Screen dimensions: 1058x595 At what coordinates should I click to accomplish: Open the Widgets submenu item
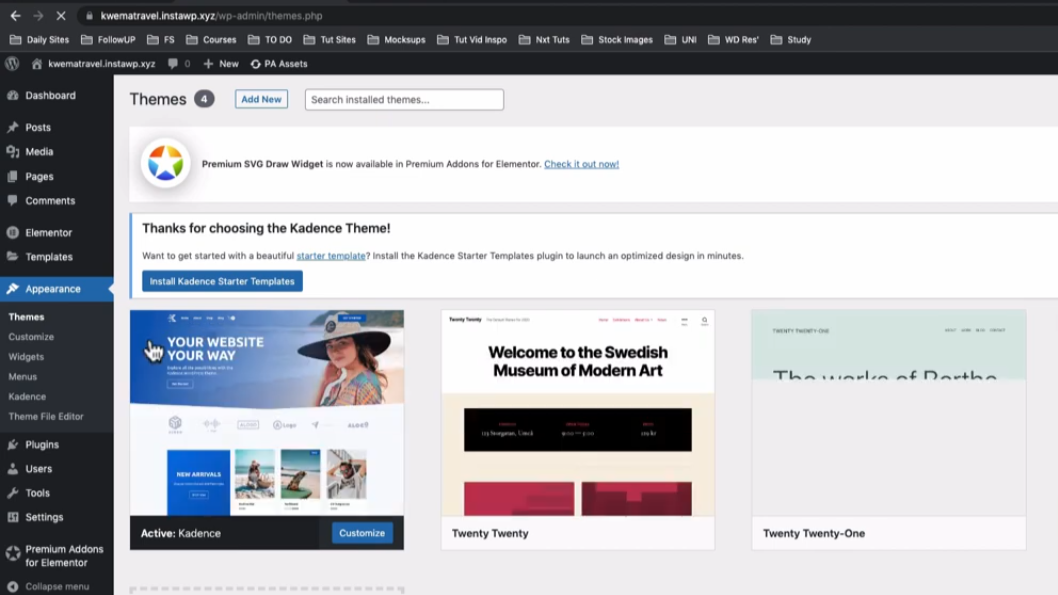(26, 357)
